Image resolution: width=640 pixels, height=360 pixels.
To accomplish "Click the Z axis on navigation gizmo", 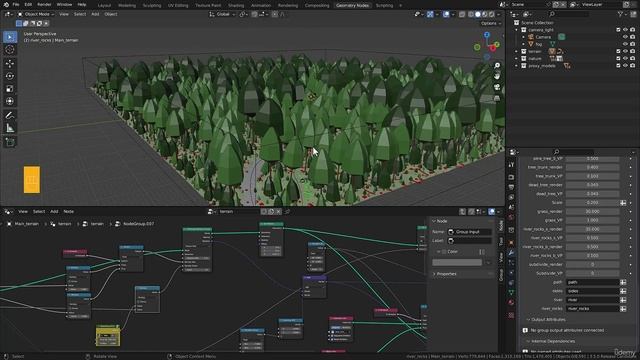I will tap(487, 35).
